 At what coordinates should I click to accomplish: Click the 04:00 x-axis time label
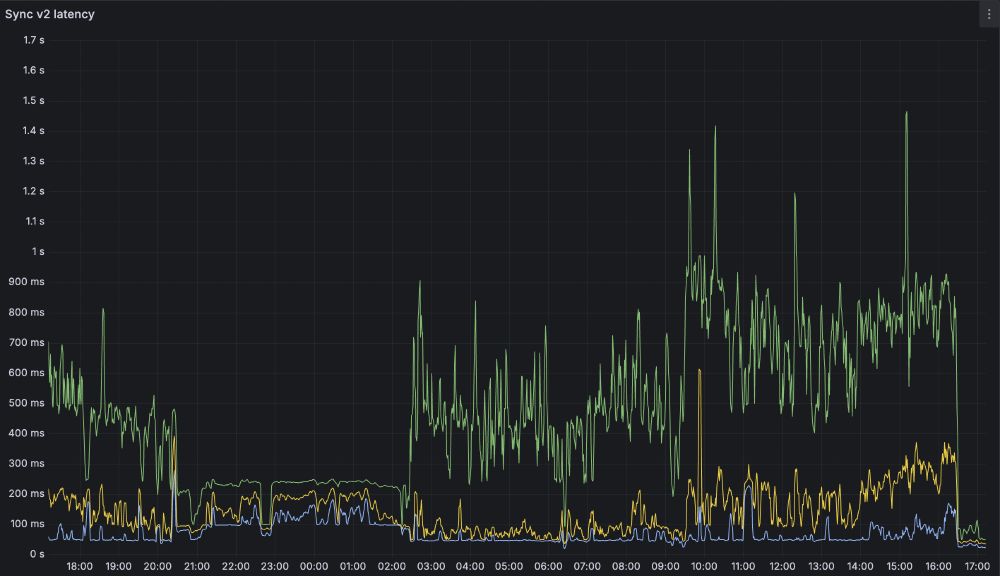tap(470, 566)
